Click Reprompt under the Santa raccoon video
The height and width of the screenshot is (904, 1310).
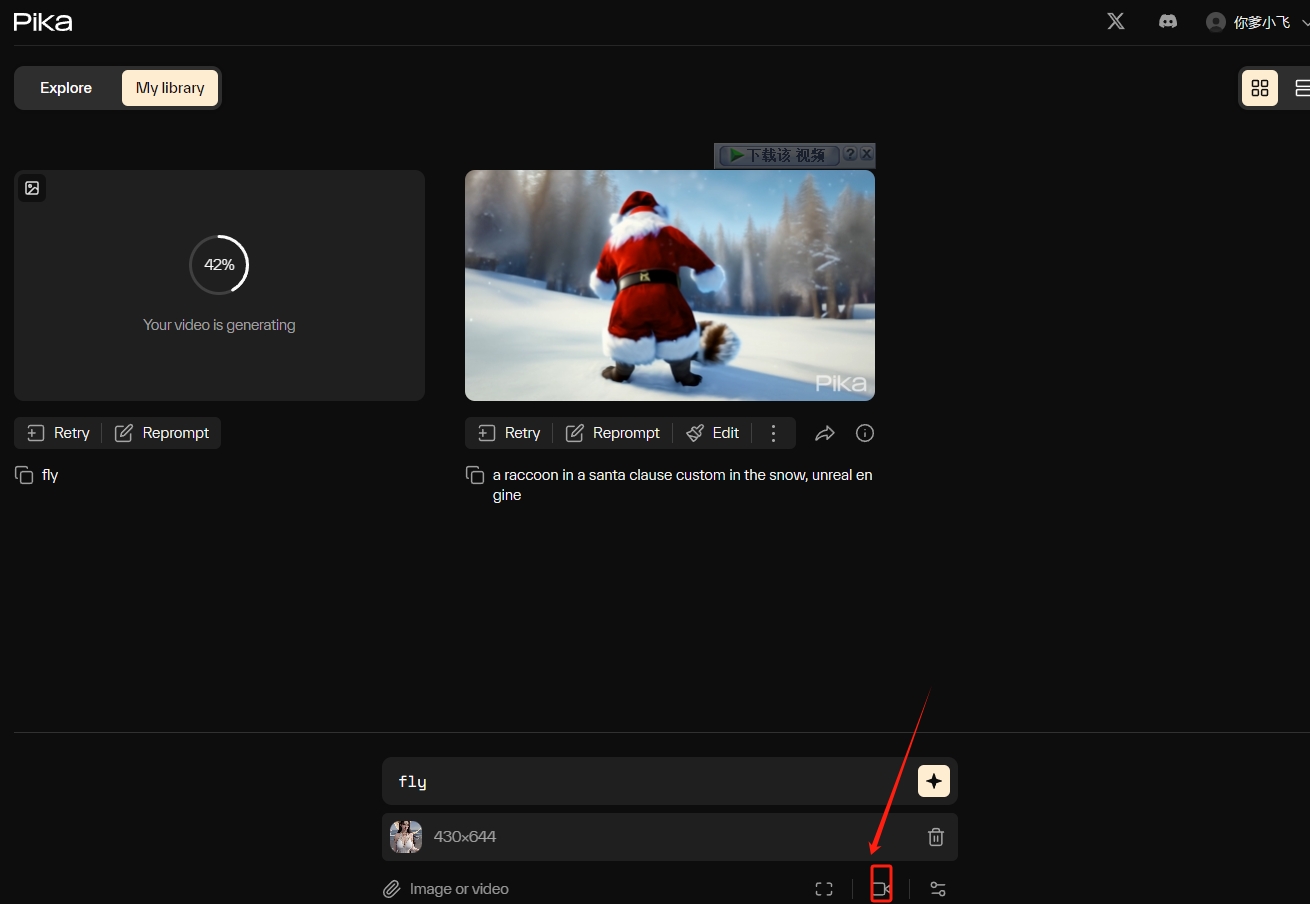[613, 433]
